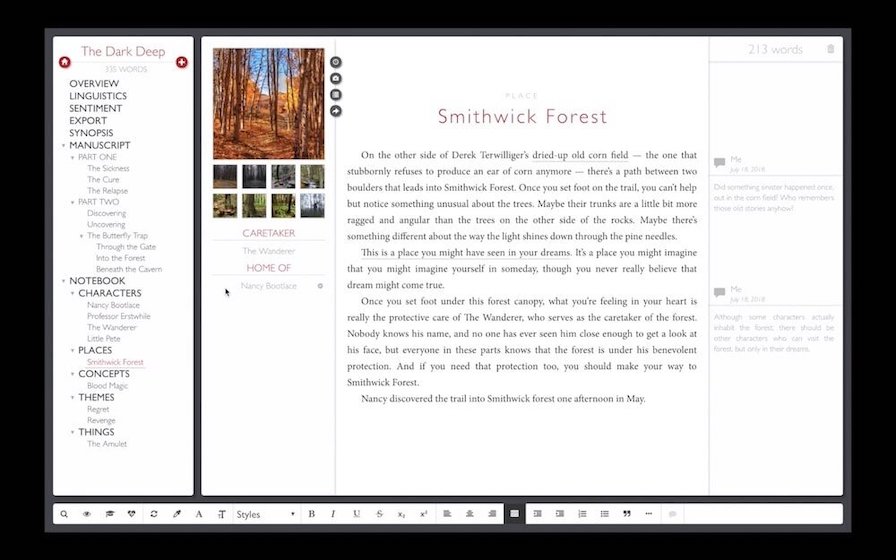This screenshot has width=896, height=560.
Task: Open the Styles dropdown
Action: (266, 514)
